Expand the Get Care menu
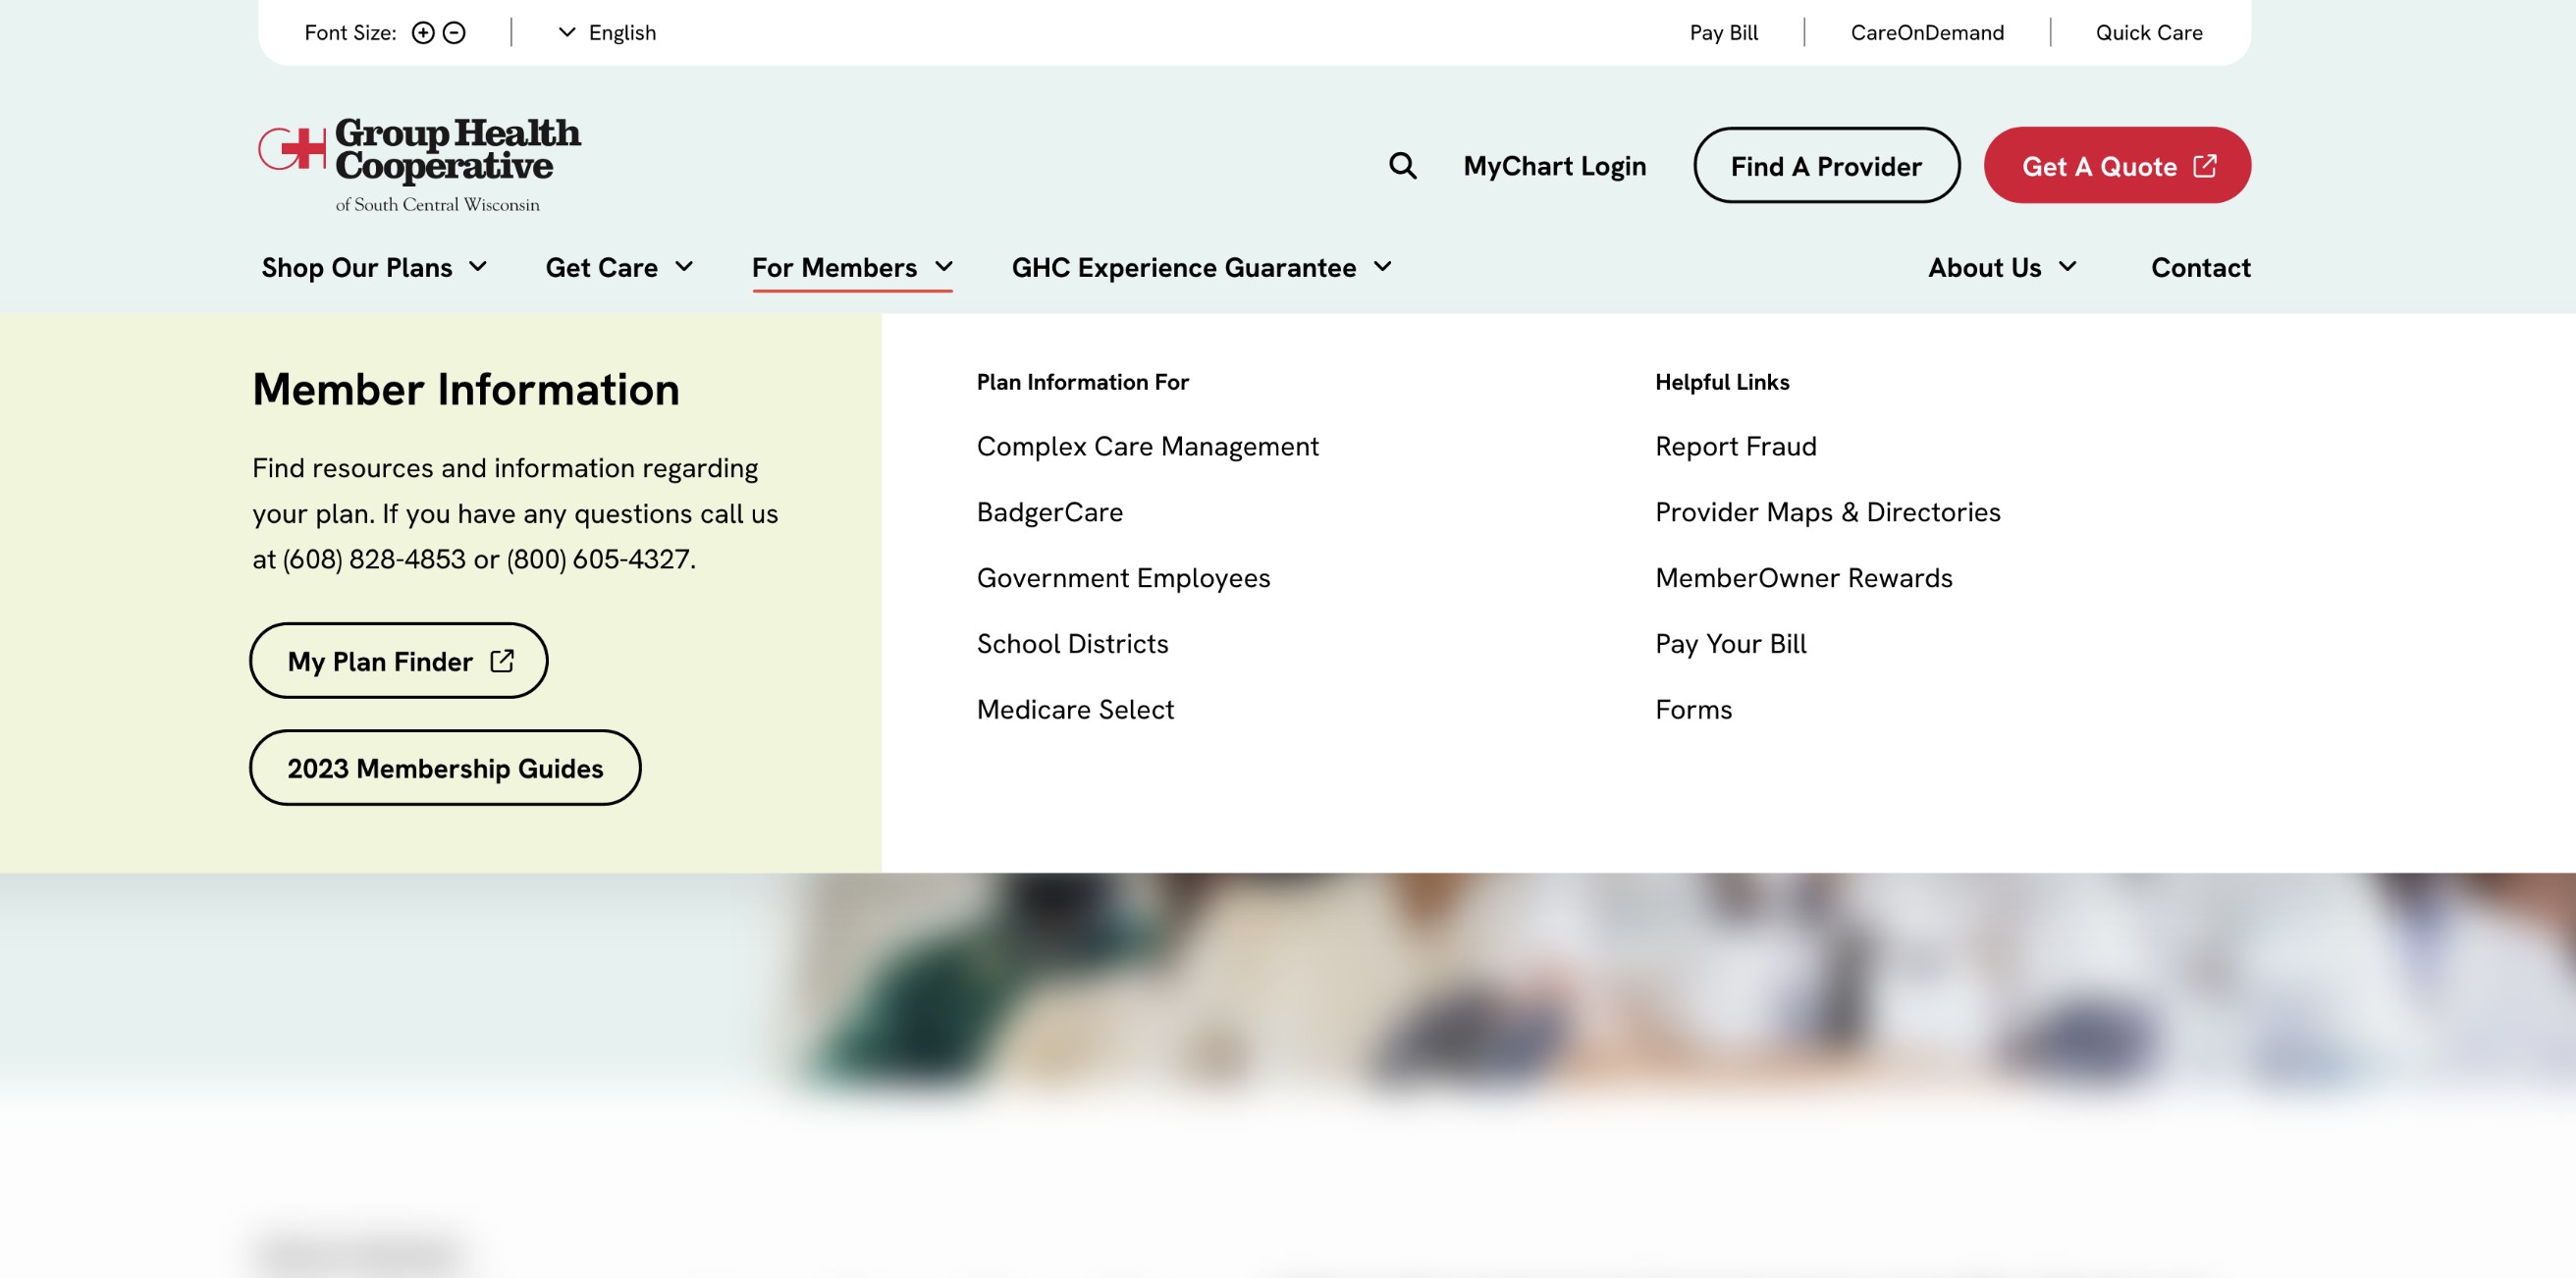This screenshot has height=1278, width=2576. coord(619,267)
